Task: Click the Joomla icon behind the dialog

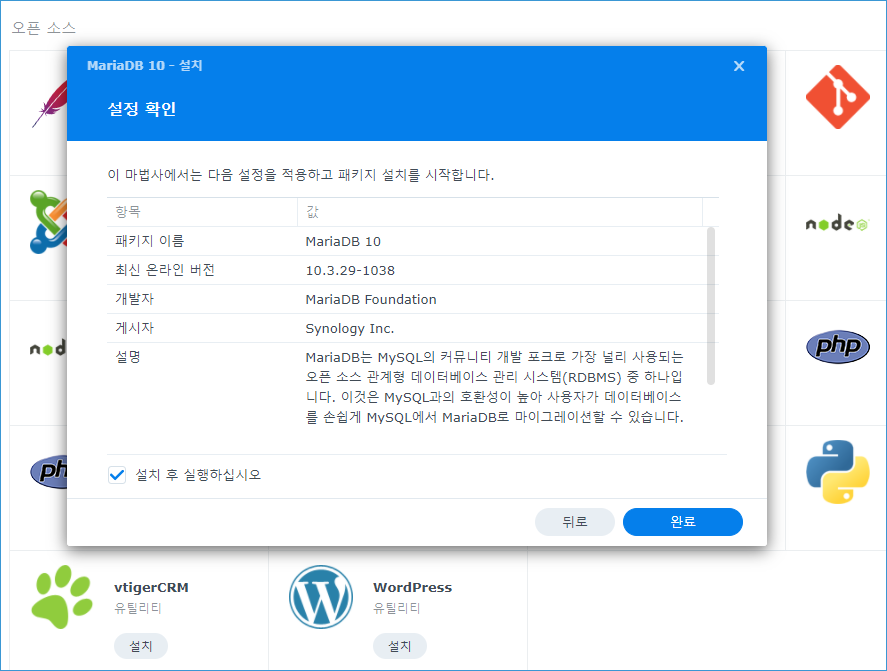Action: coord(49,222)
